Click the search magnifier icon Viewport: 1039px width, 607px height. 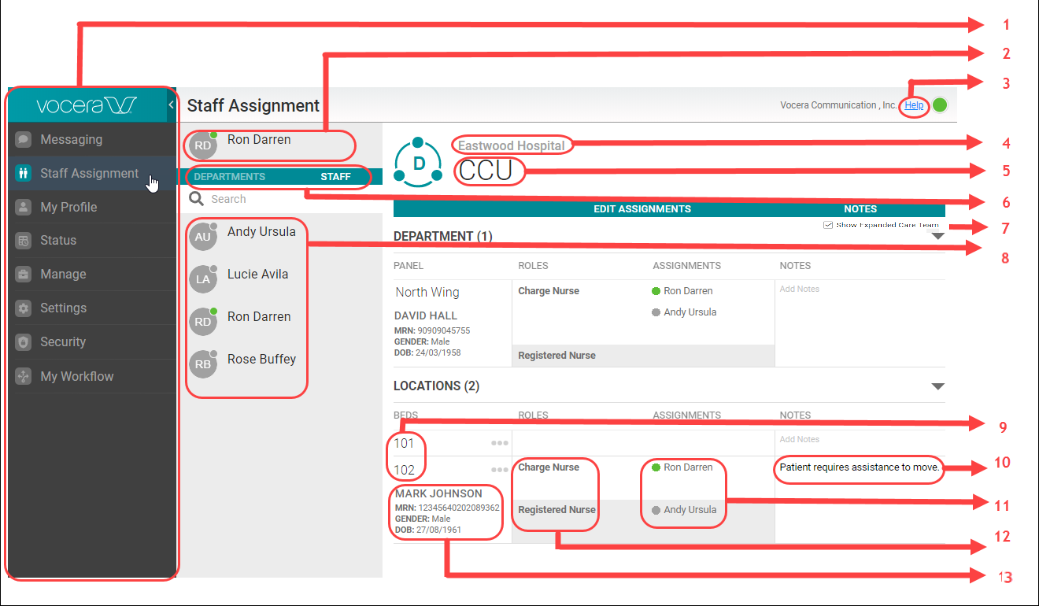(196, 198)
